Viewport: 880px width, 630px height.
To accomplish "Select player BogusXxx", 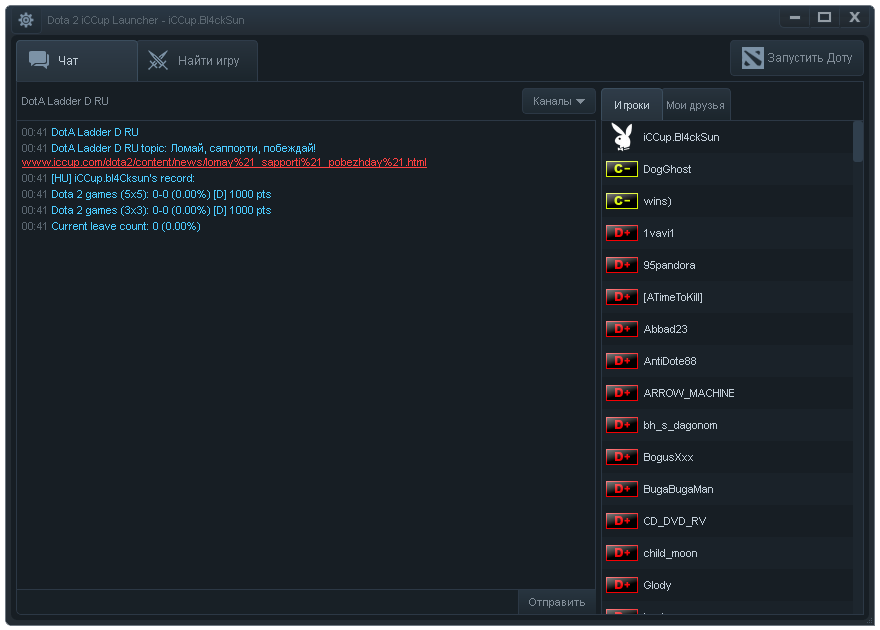I will pyautogui.click(x=727, y=457).
